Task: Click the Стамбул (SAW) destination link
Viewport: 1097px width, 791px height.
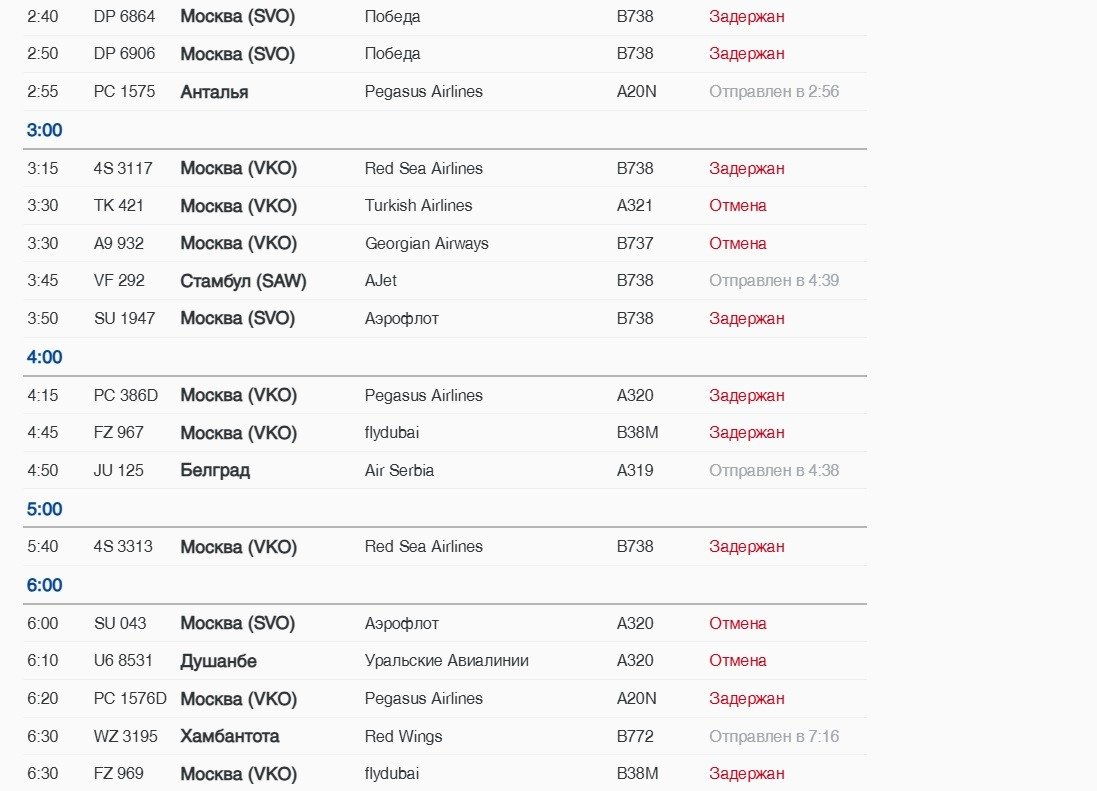Action: [243, 281]
